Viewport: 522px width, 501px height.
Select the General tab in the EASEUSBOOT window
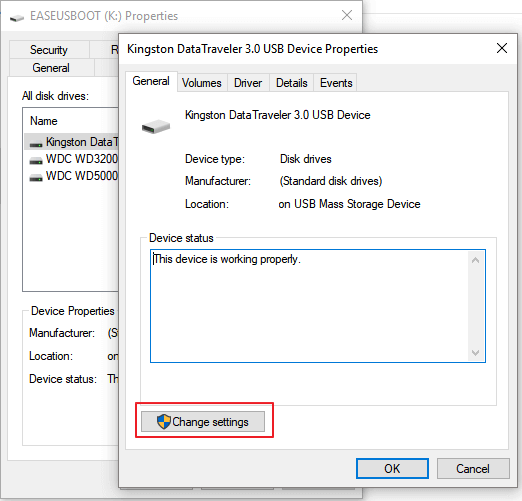tap(51, 68)
